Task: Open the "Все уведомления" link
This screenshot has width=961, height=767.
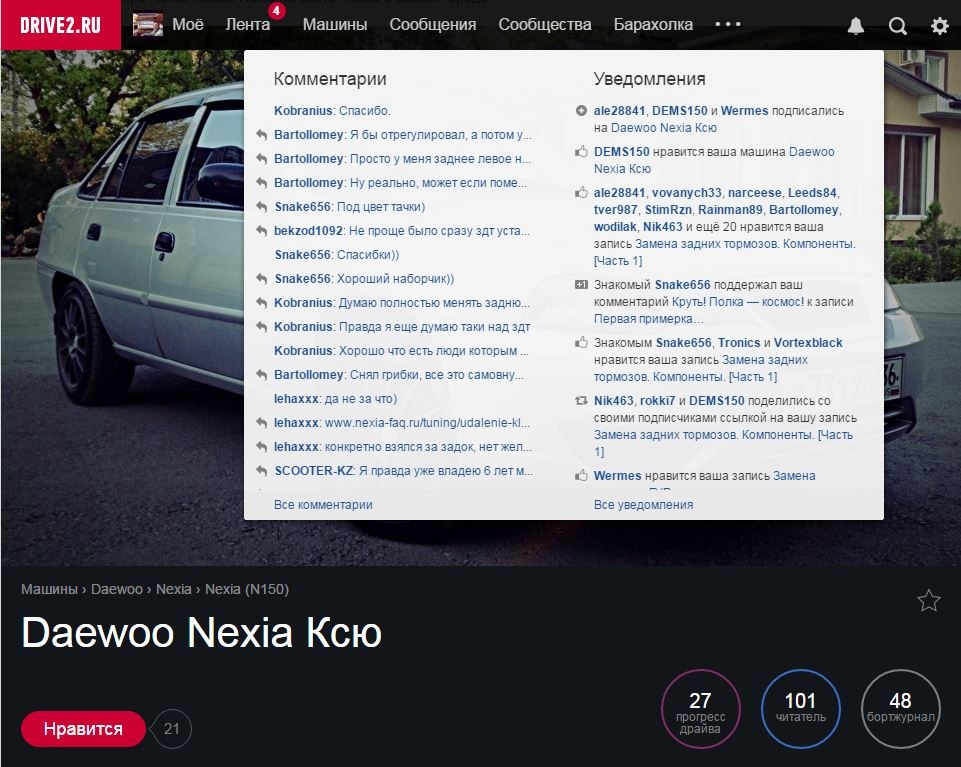Action: (644, 505)
